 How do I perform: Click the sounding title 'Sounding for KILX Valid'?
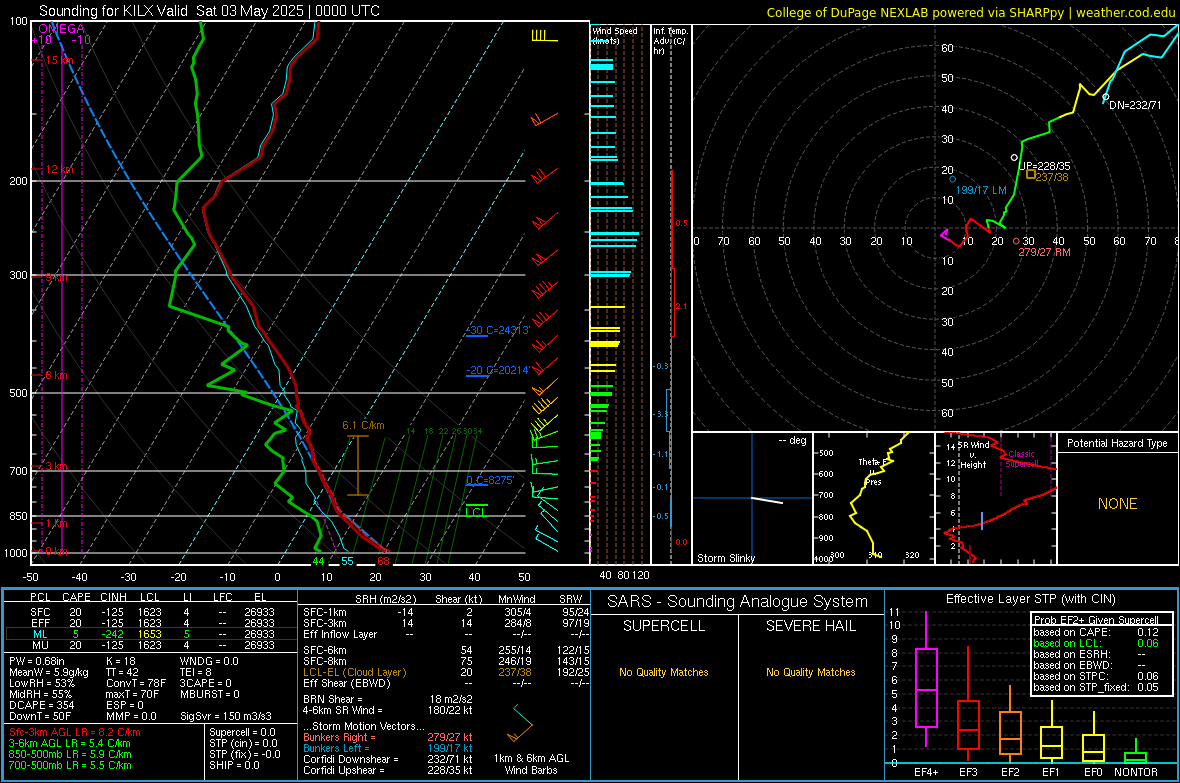(113, 11)
